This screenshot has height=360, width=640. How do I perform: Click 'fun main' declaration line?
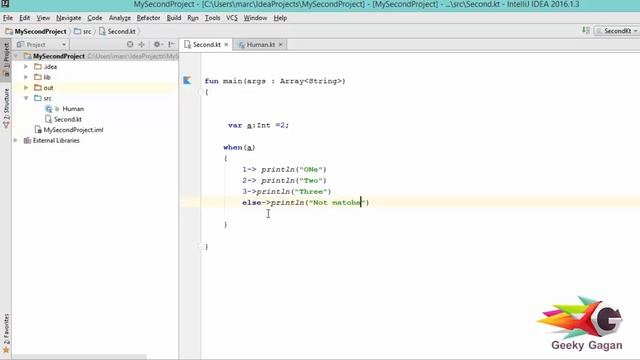[275, 81]
